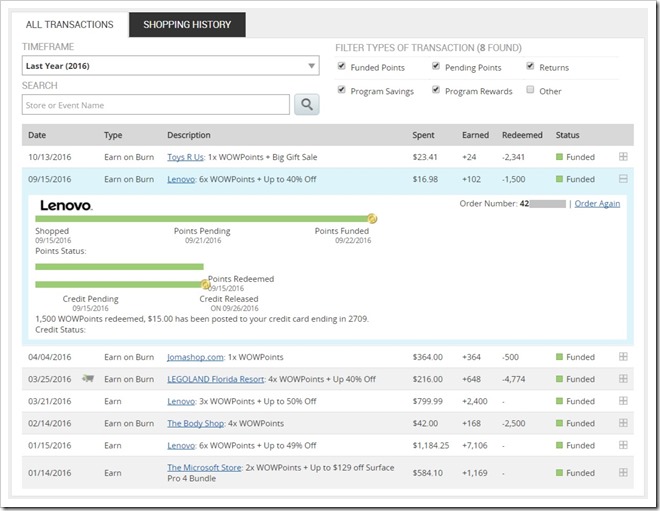Expand the Toys R Us transaction row
The height and width of the screenshot is (511, 660).
623,157
